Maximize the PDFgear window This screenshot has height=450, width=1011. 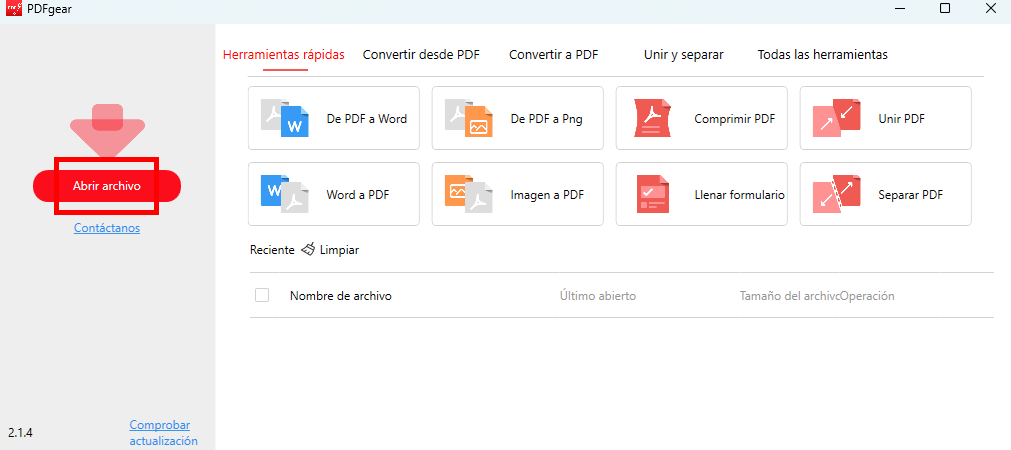(x=945, y=8)
